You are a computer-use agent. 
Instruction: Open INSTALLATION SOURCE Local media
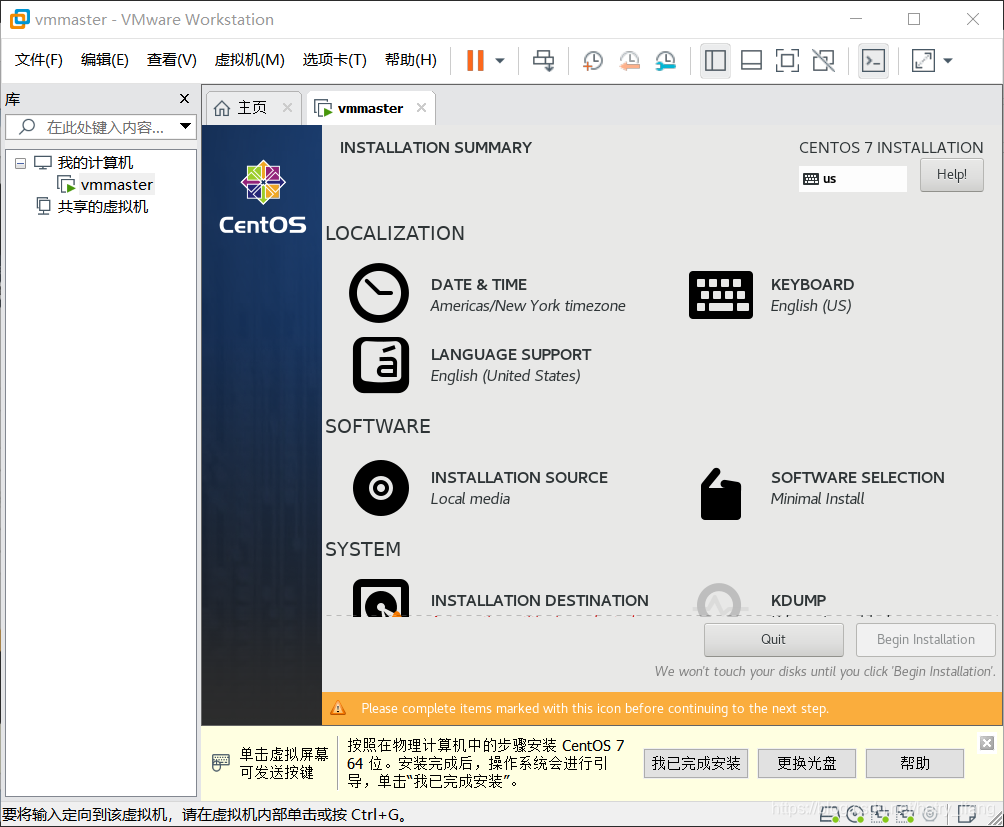(x=519, y=488)
